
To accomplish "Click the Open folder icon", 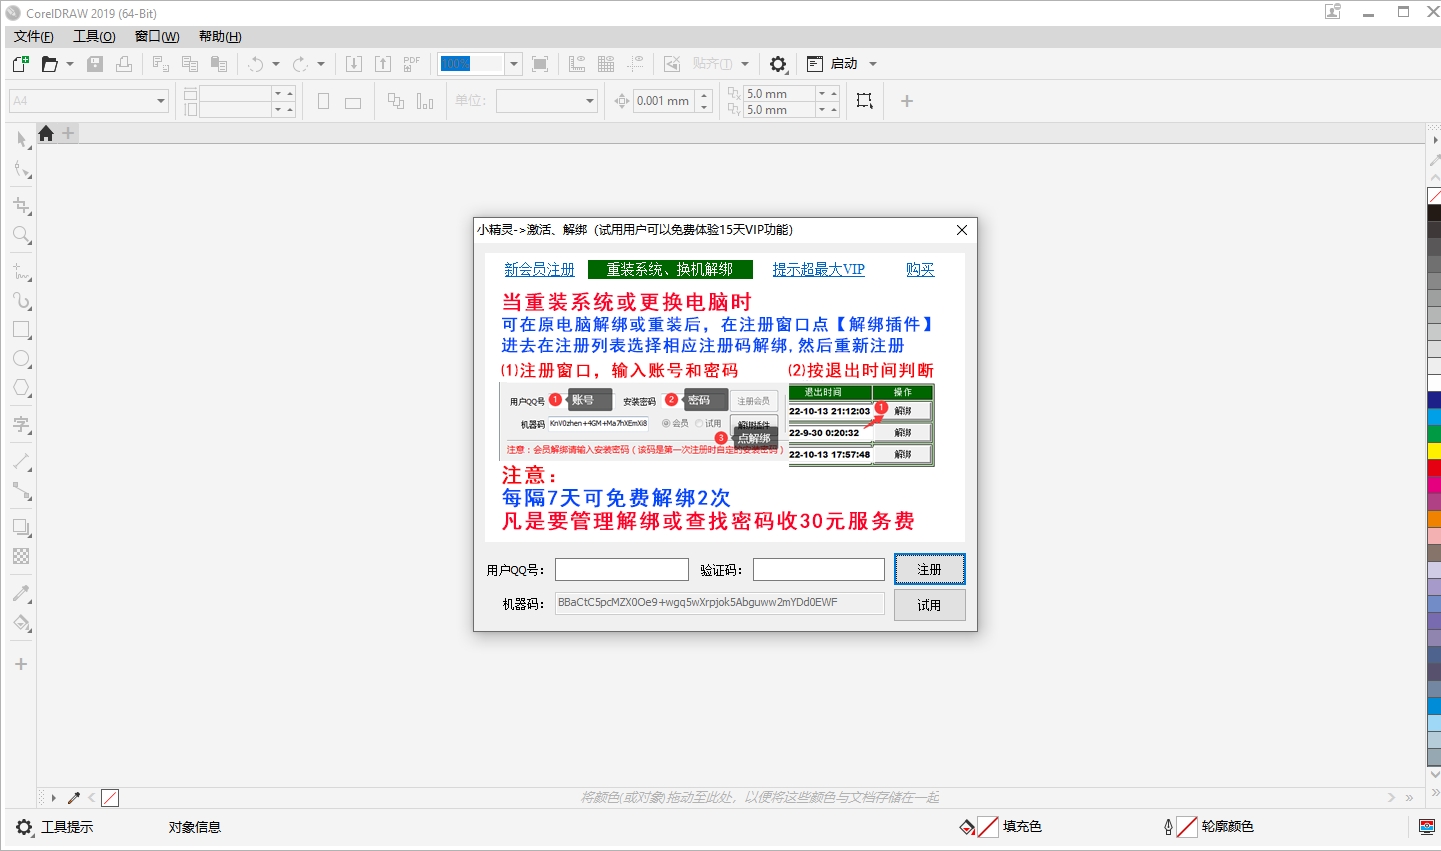I will point(49,64).
